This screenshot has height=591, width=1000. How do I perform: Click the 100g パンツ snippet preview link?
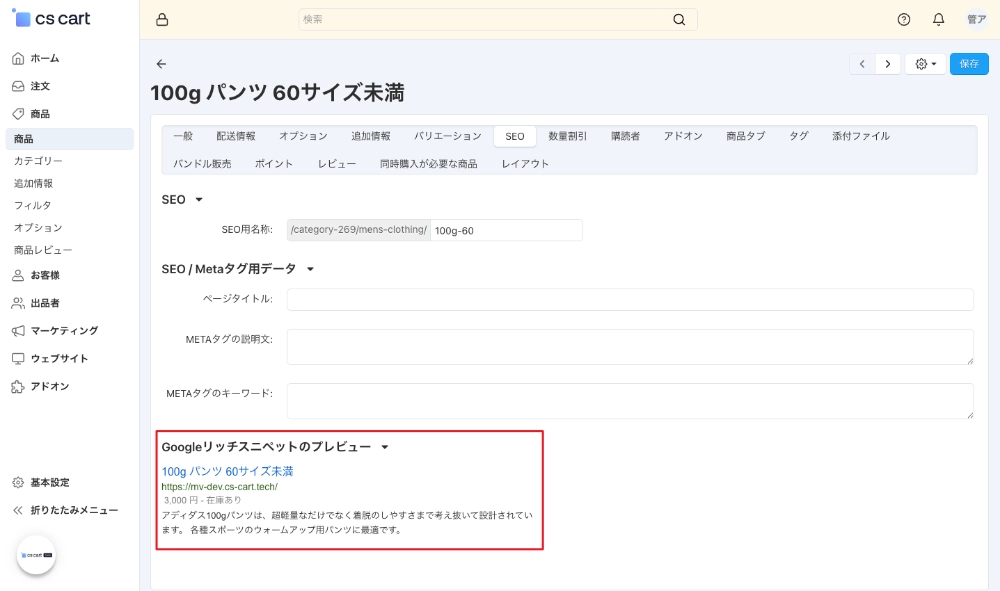coord(227,471)
